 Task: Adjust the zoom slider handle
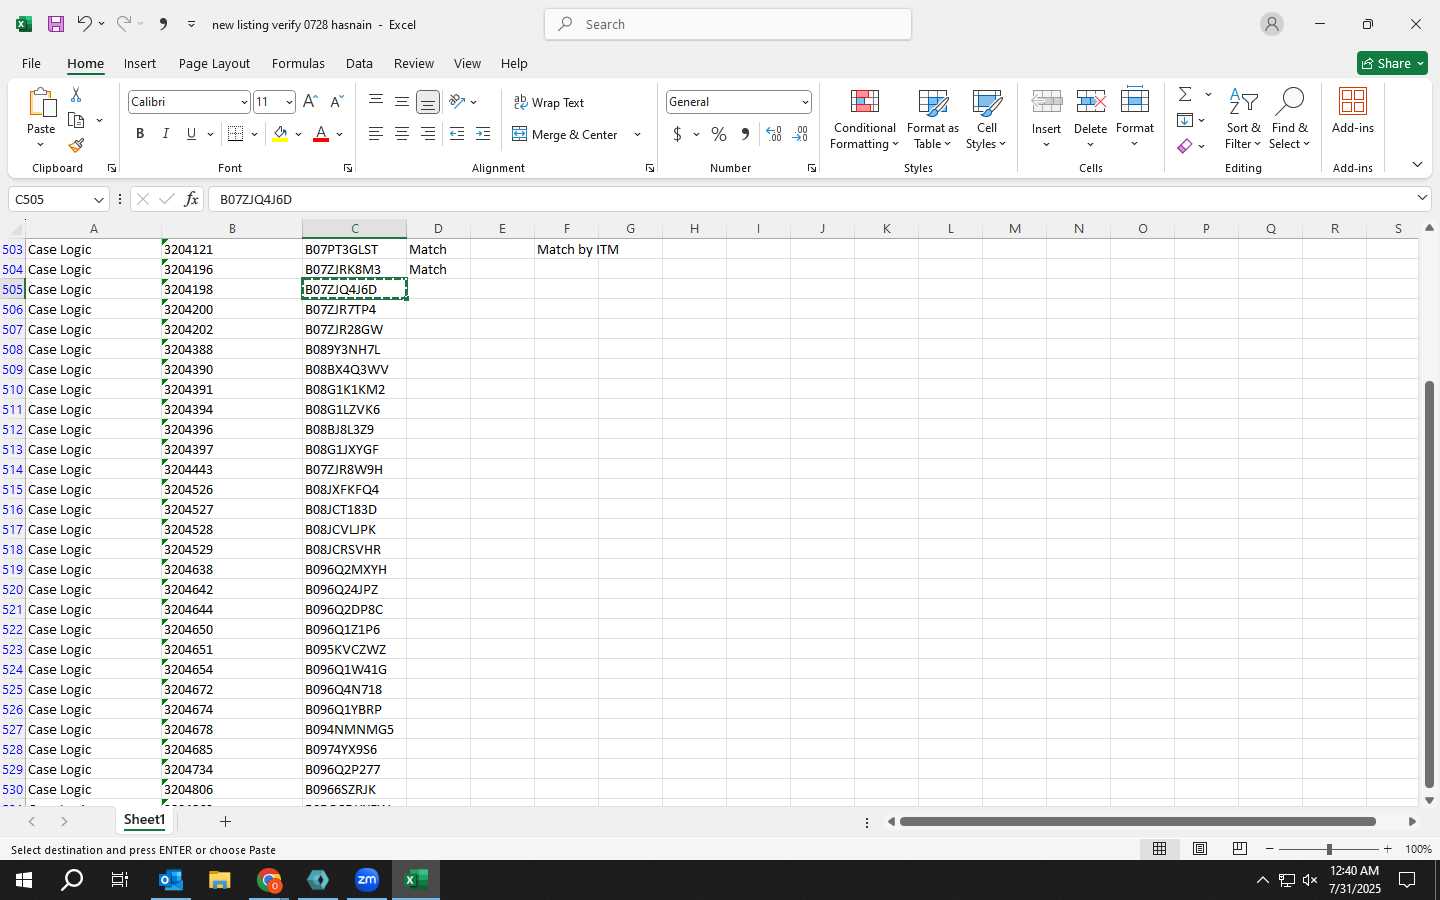click(1329, 849)
